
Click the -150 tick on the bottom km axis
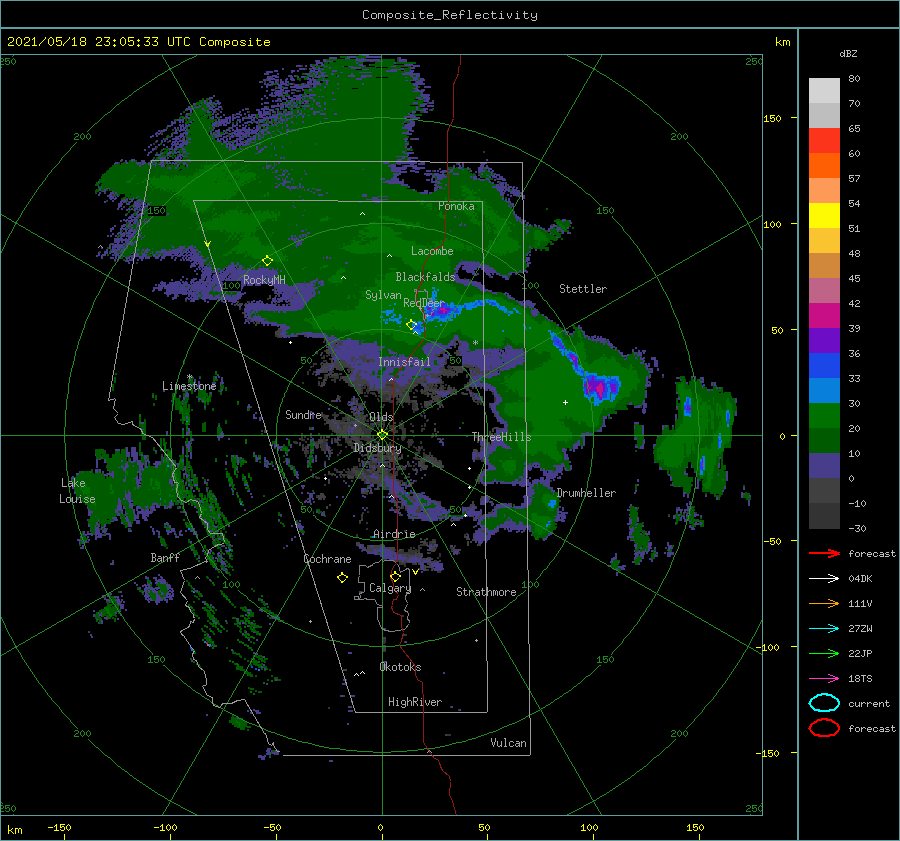point(59,827)
